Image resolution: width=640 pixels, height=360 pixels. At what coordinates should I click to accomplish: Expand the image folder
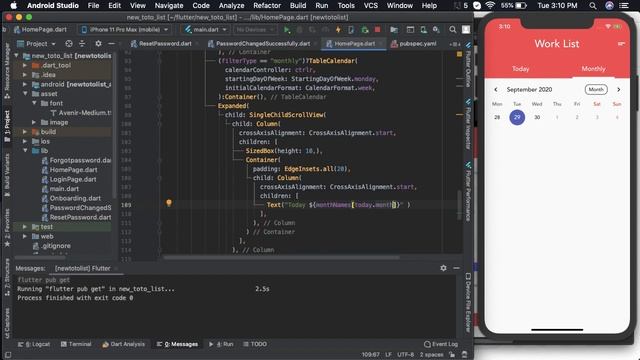pos(34,122)
